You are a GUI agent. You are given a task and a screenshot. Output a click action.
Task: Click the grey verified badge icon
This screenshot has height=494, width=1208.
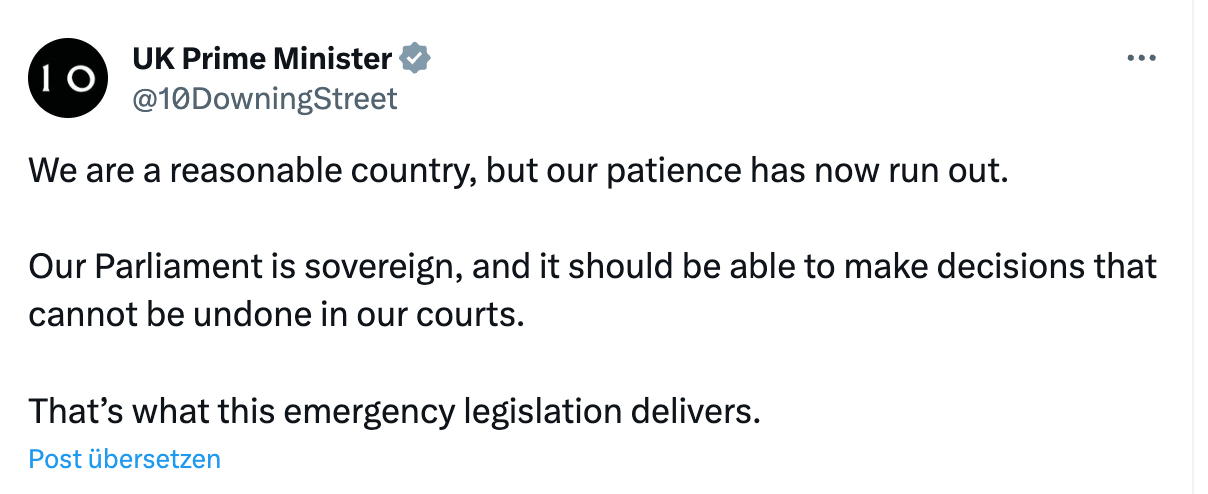click(415, 59)
